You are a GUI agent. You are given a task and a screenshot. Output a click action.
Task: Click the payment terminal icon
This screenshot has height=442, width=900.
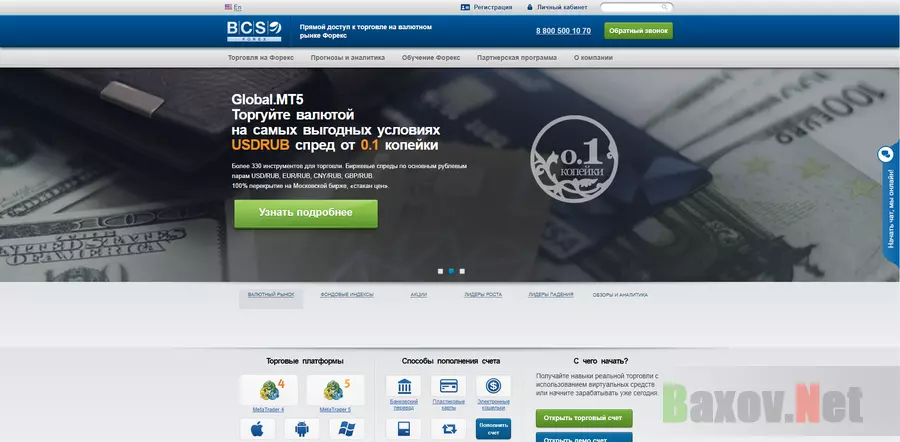404,429
